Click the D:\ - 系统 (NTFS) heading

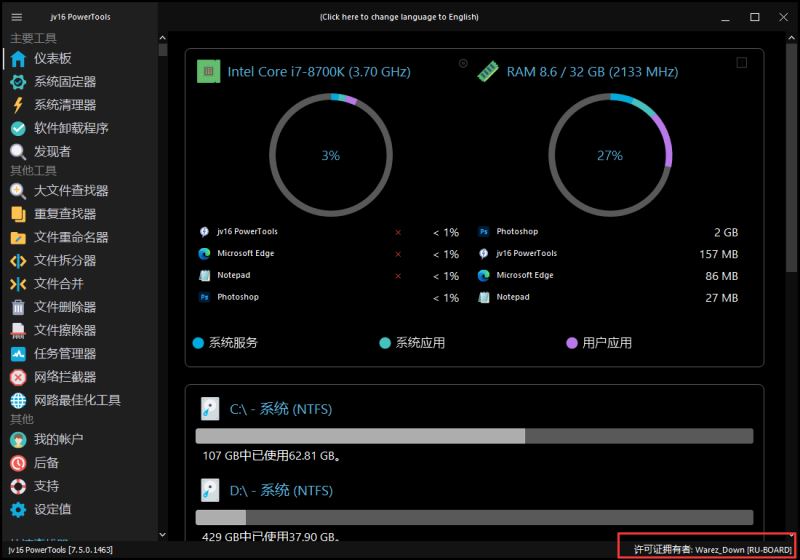281,491
